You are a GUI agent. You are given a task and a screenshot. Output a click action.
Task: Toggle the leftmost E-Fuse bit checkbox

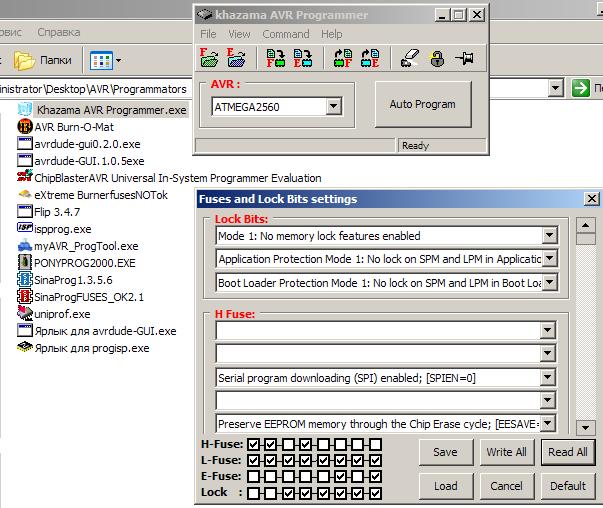pos(253,476)
